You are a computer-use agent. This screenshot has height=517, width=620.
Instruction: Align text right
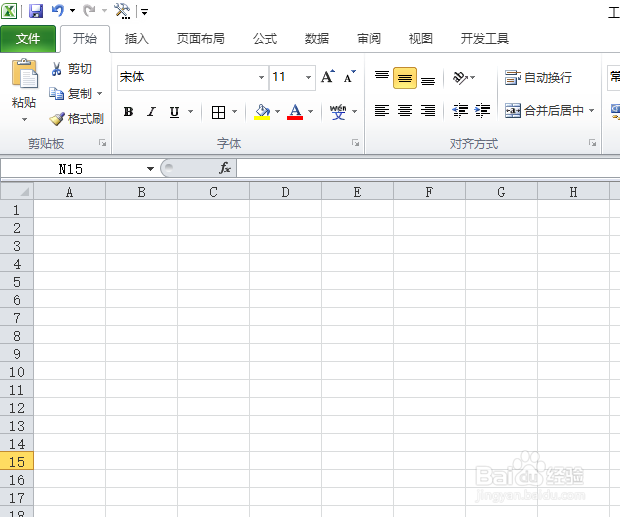pos(428,111)
